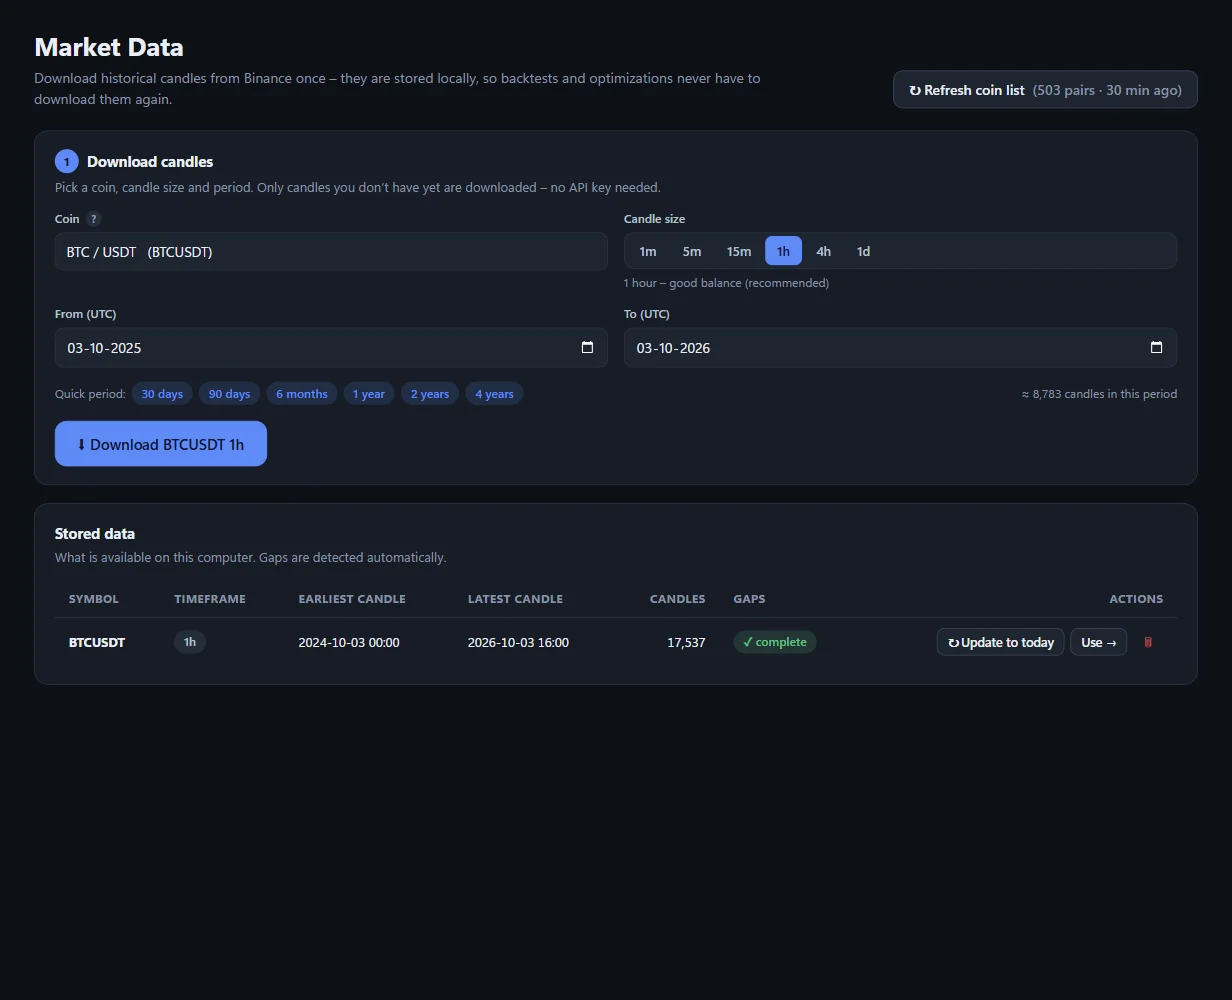Viewport: 1232px width, 1000px height.
Task: Select the 5m candle size
Action: tap(692, 251)
